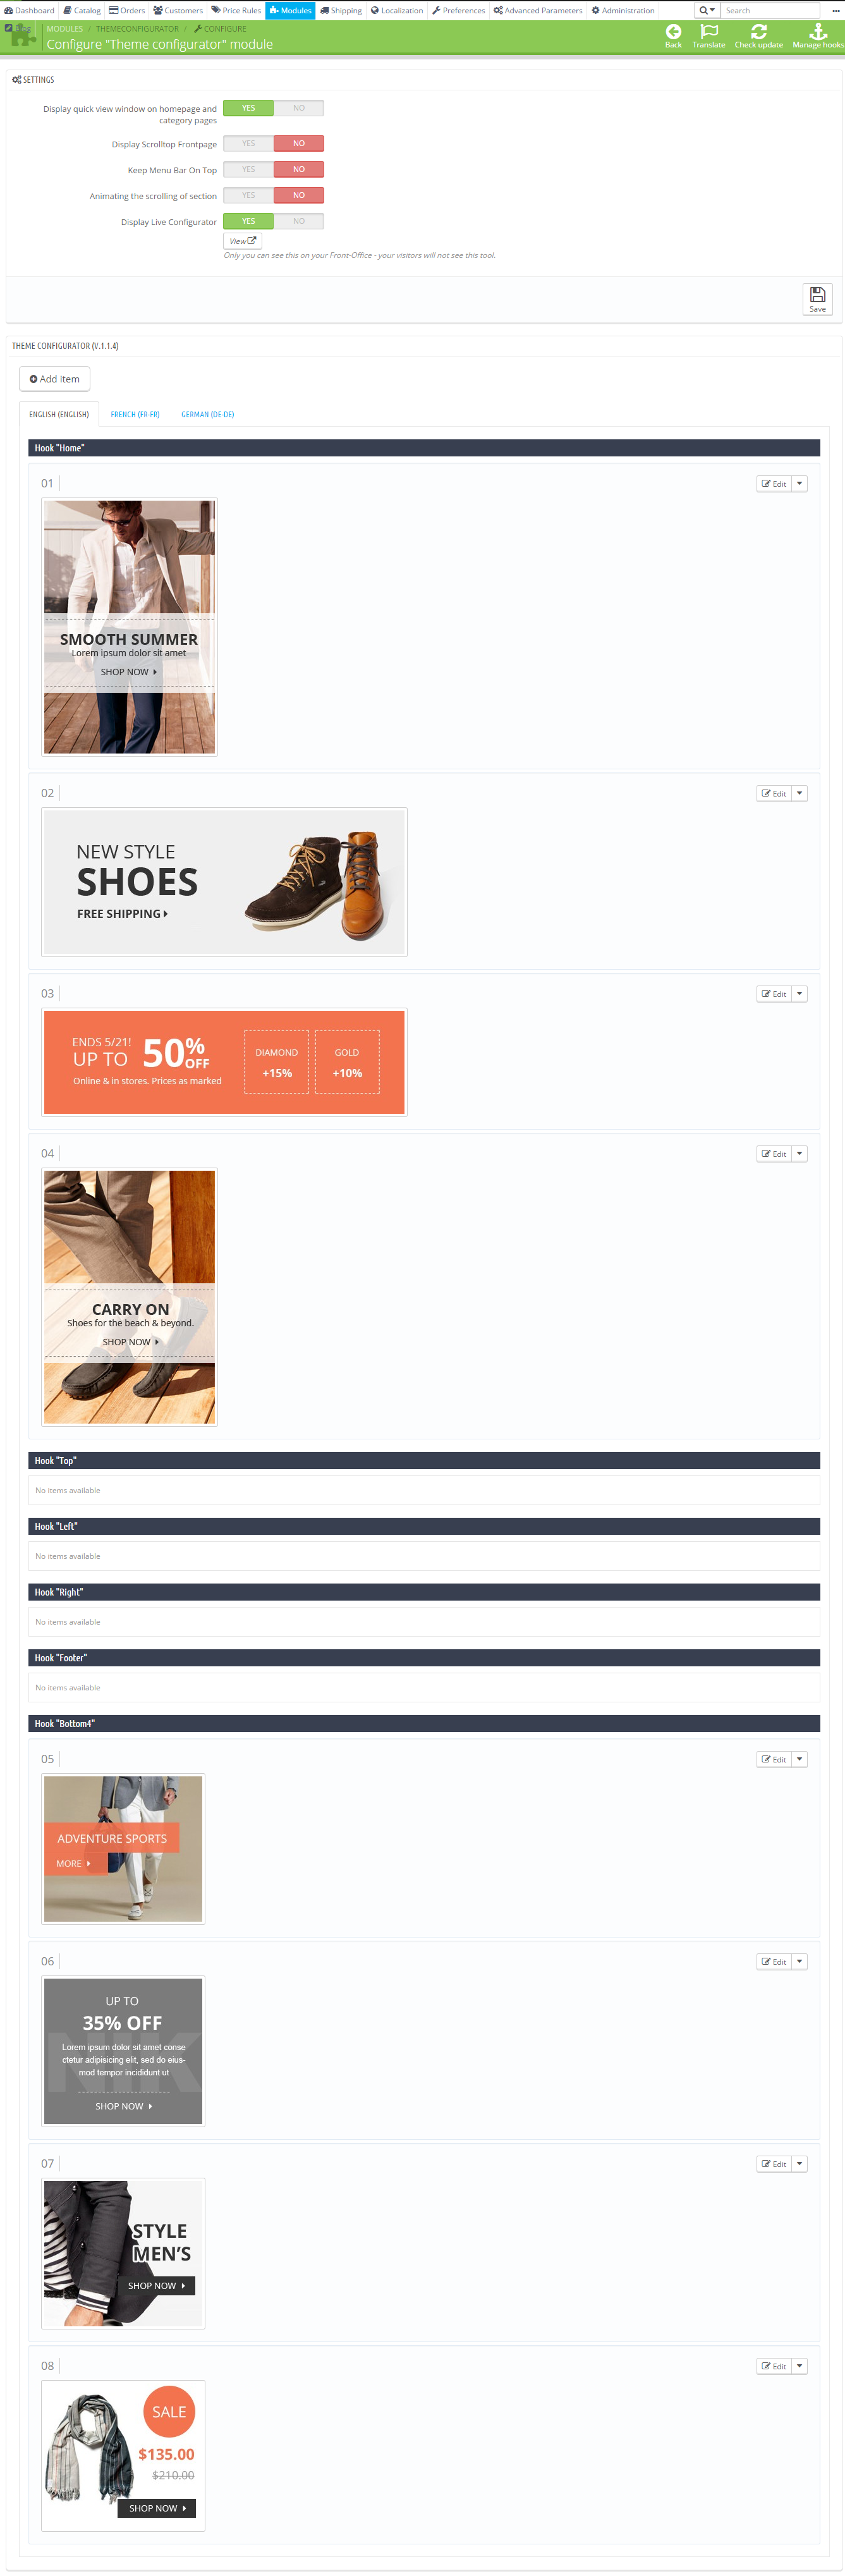Click the Check update refresh icon
Screen dimensions: 845x2576
point(759,31)
